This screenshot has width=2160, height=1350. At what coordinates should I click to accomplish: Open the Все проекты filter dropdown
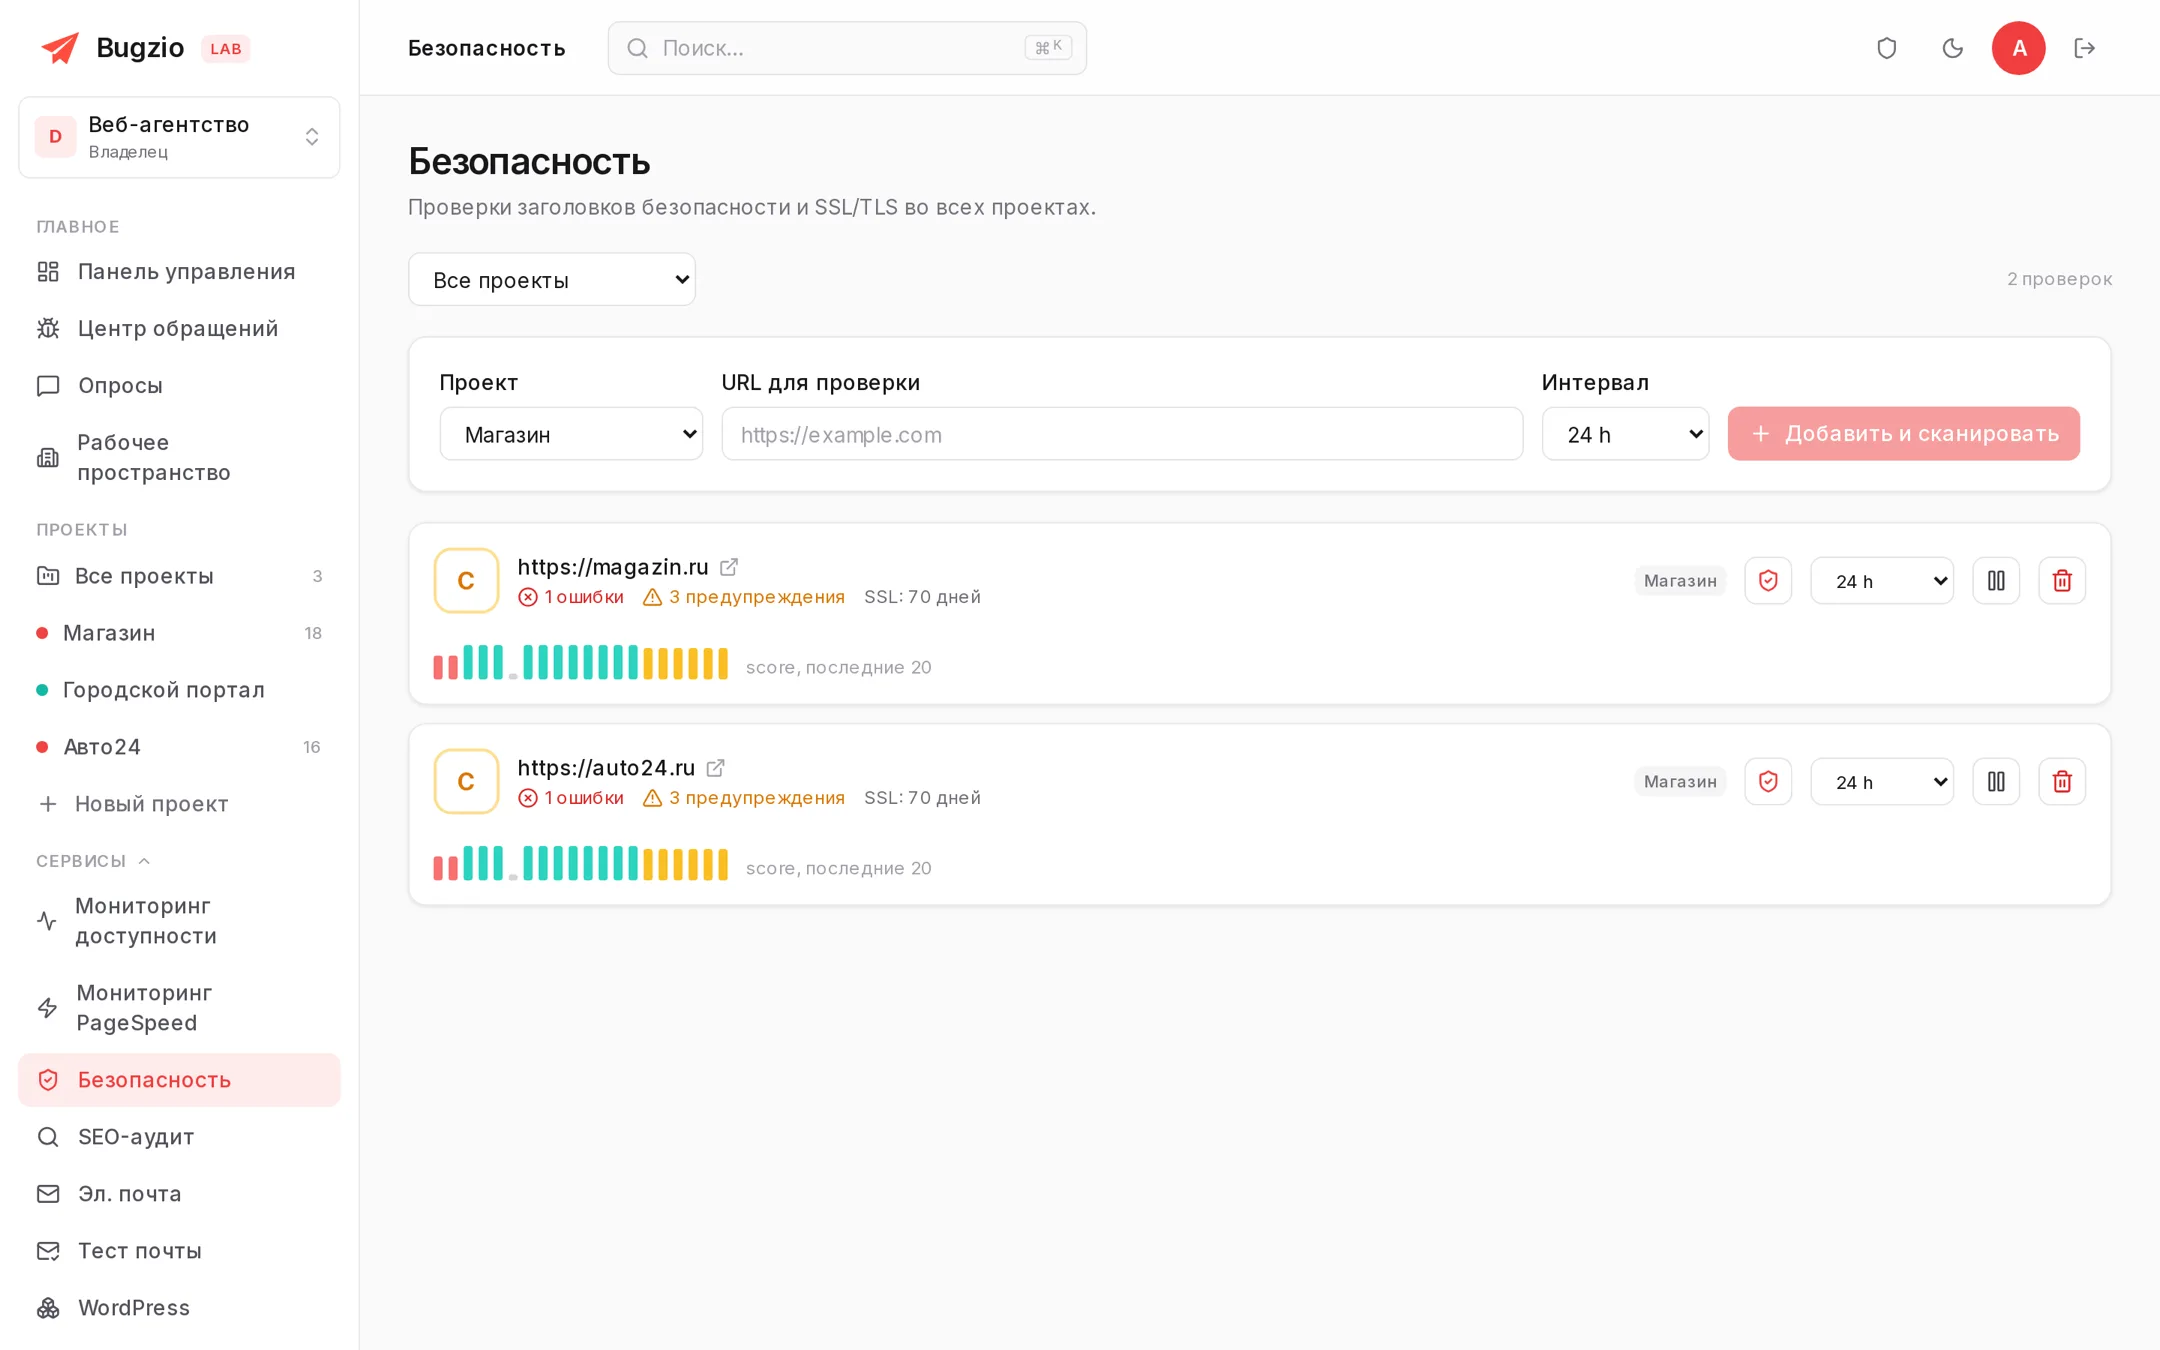pos(552,280)
